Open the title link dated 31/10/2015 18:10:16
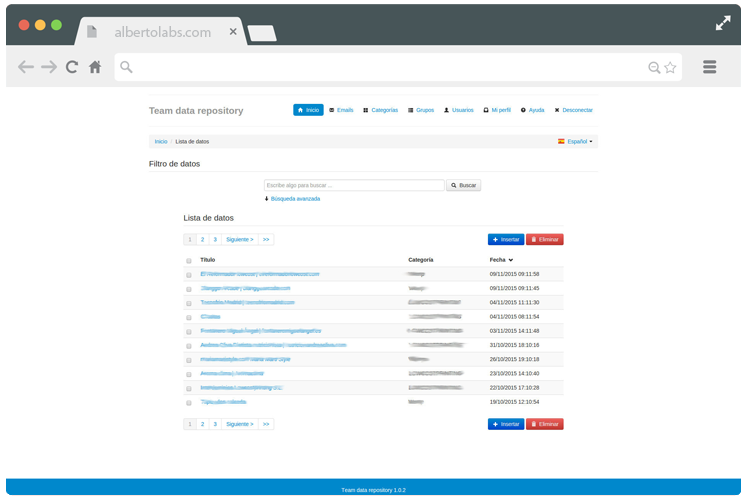The image size is (750, 500). pos(273,345)
